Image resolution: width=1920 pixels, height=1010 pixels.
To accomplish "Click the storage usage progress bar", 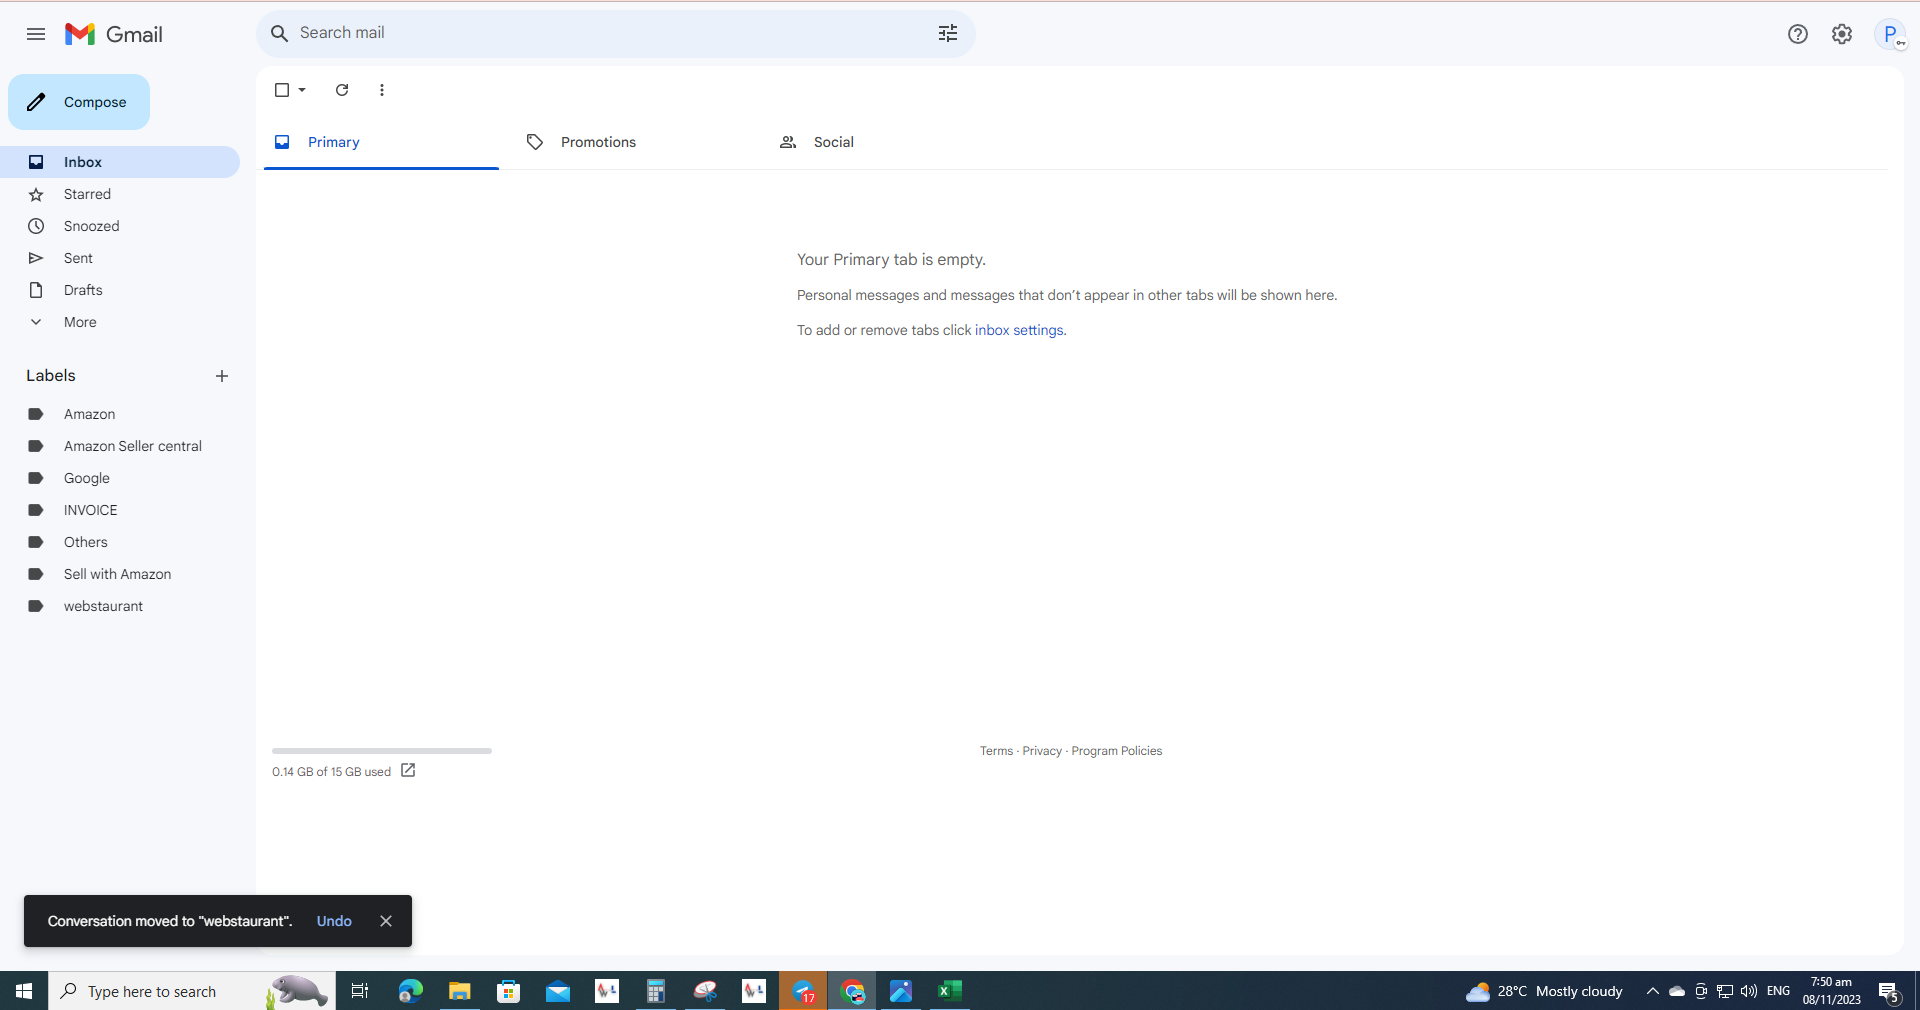I will pos(382,750).
